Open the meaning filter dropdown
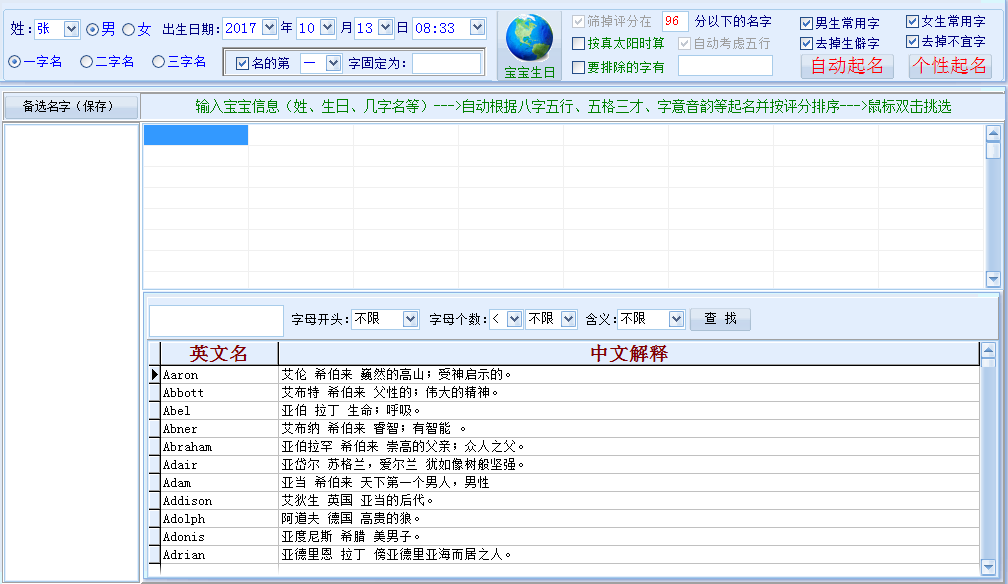This screenshot has height=584, width=1008. tap(676, 319)
